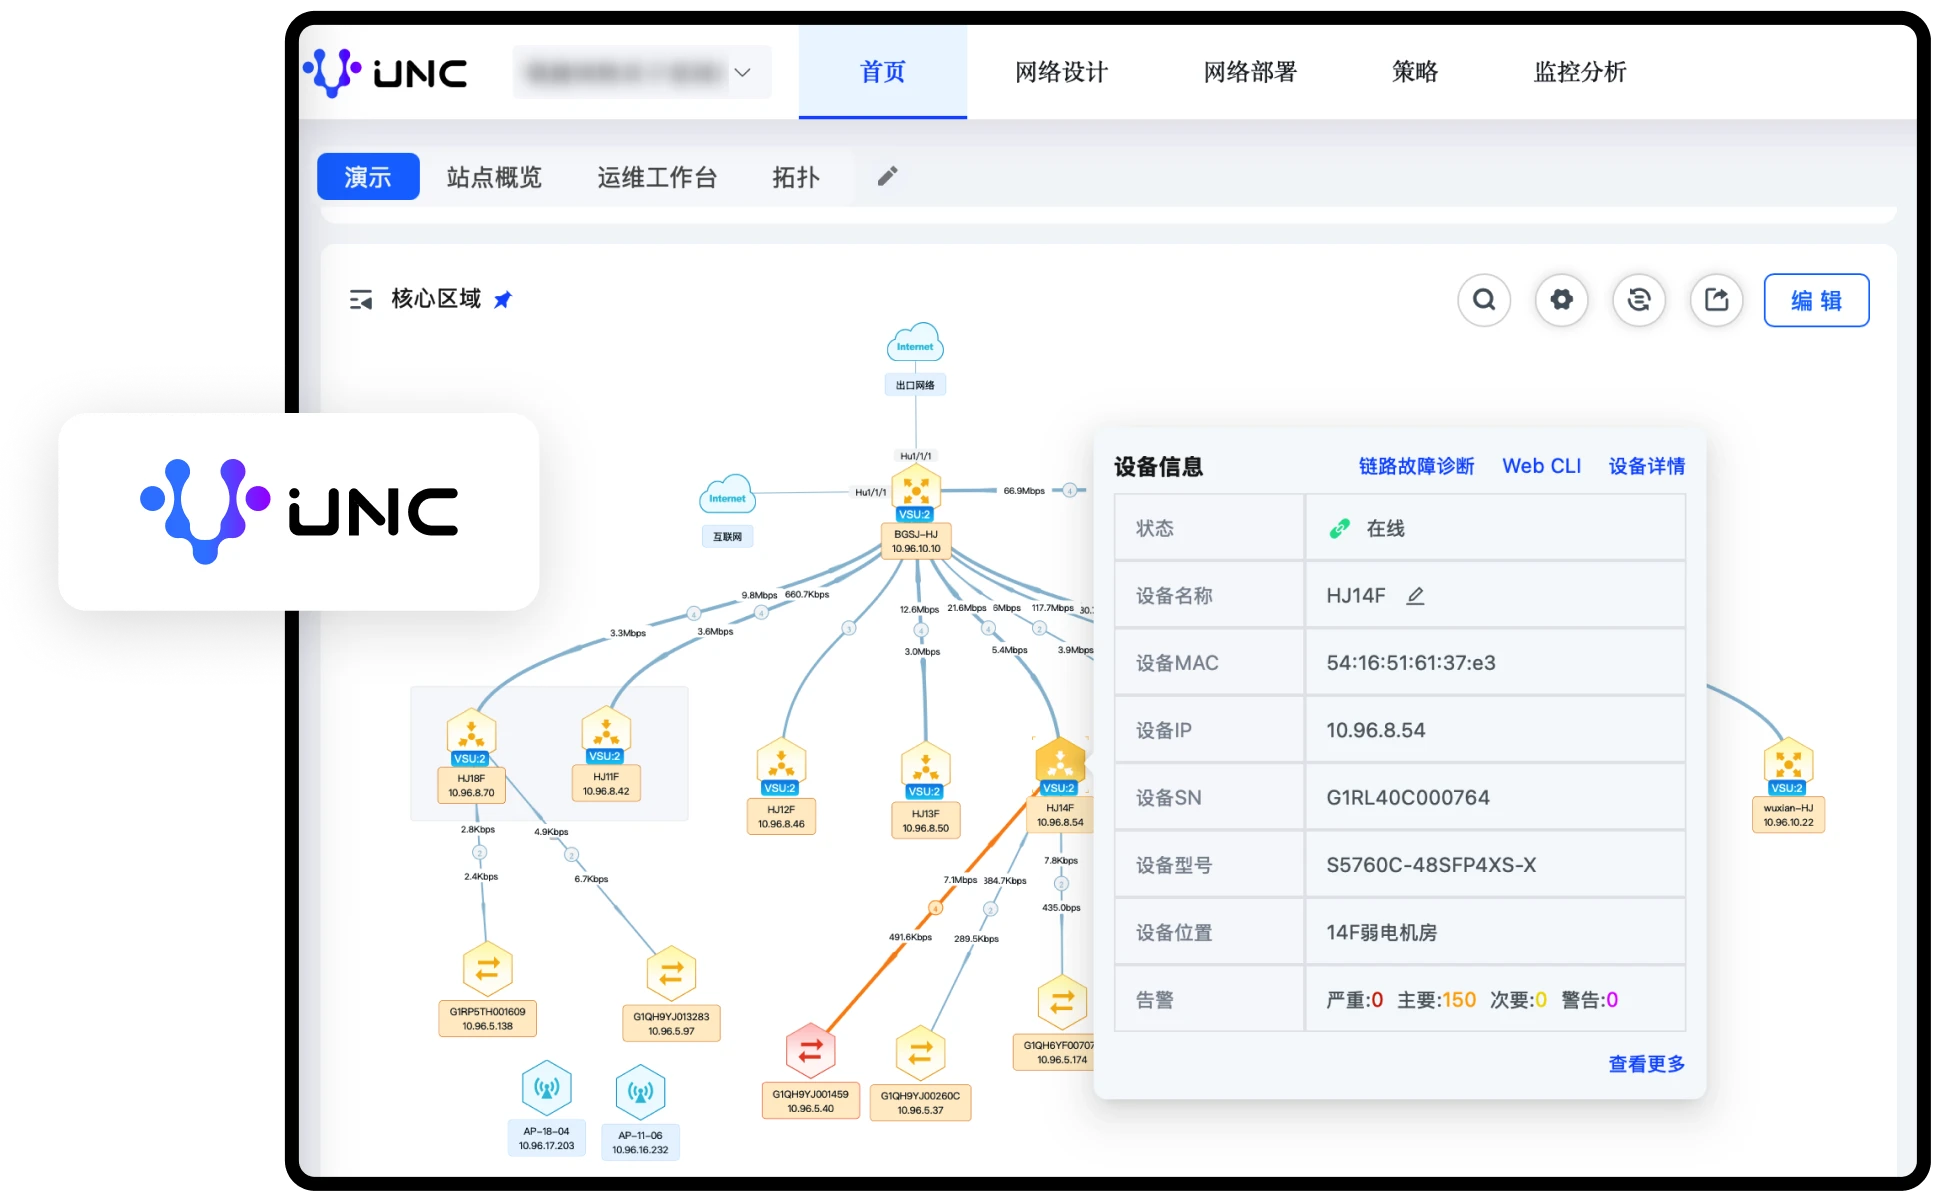Export the topology via the share icon
The height and width of the screenshot is (1200, 1935).
[1717, 300]
